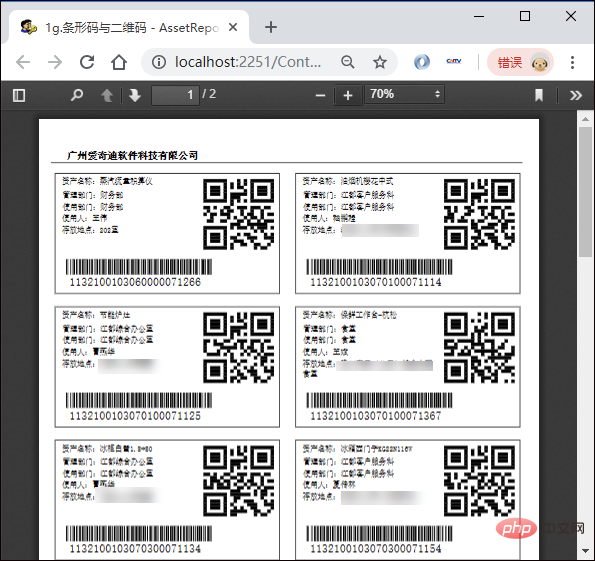Click the page number input field
Screen dimensions: 595x561
175,95
